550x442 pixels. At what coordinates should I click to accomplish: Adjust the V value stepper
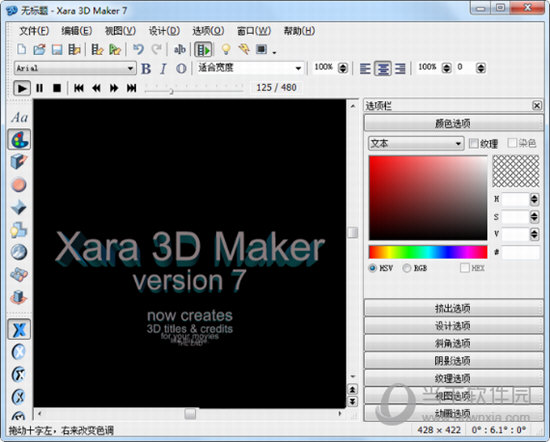(x=534, y=234)
